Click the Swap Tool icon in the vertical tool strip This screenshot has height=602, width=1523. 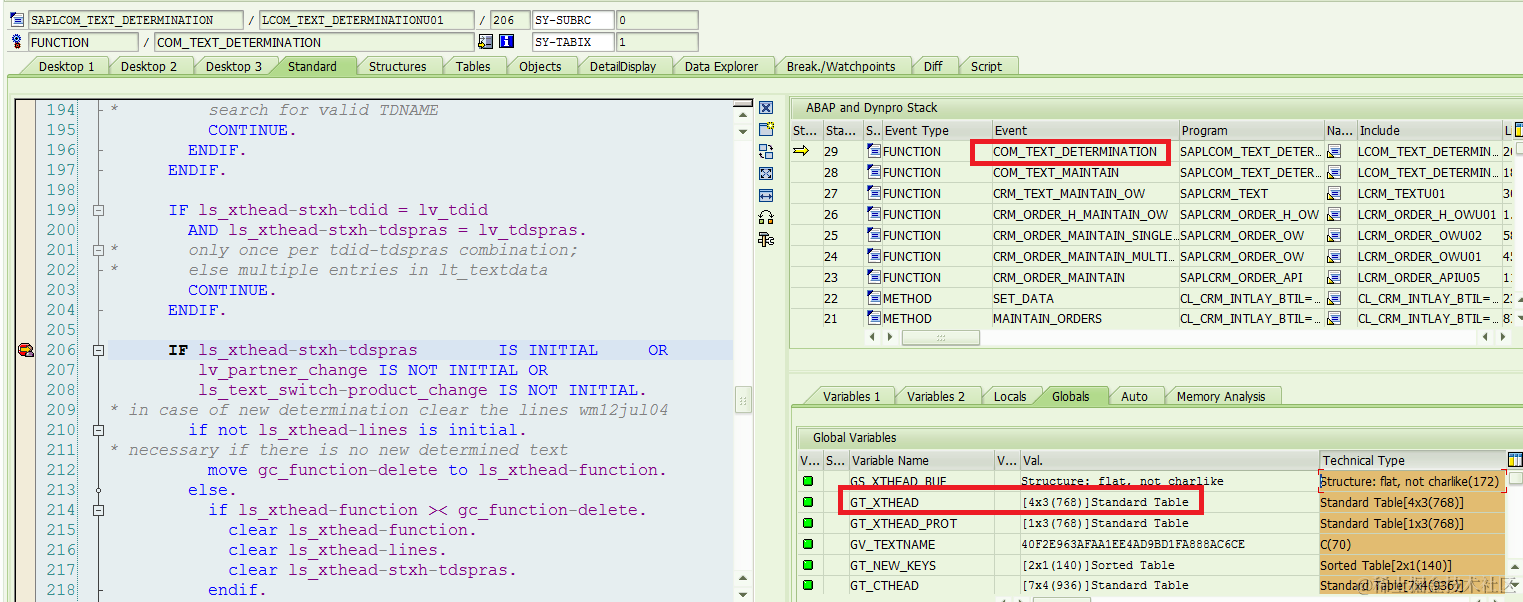[x=766, y=152]
